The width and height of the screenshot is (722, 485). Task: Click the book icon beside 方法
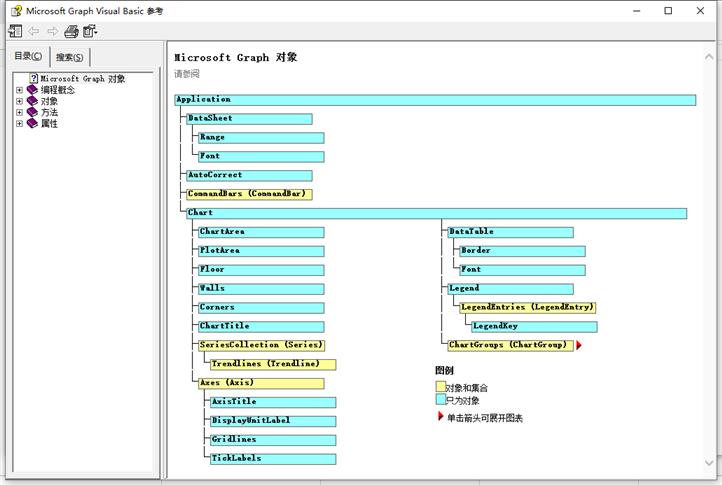[32, 112]
